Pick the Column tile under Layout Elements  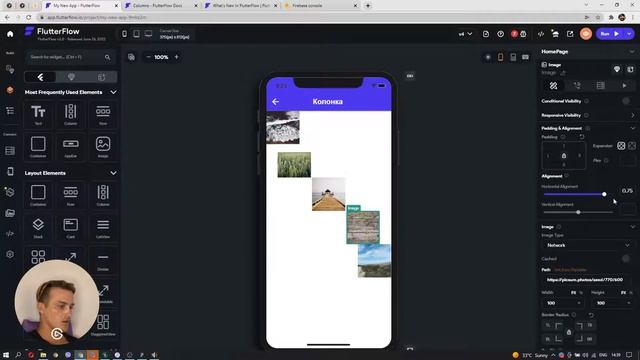pos(103,195)
